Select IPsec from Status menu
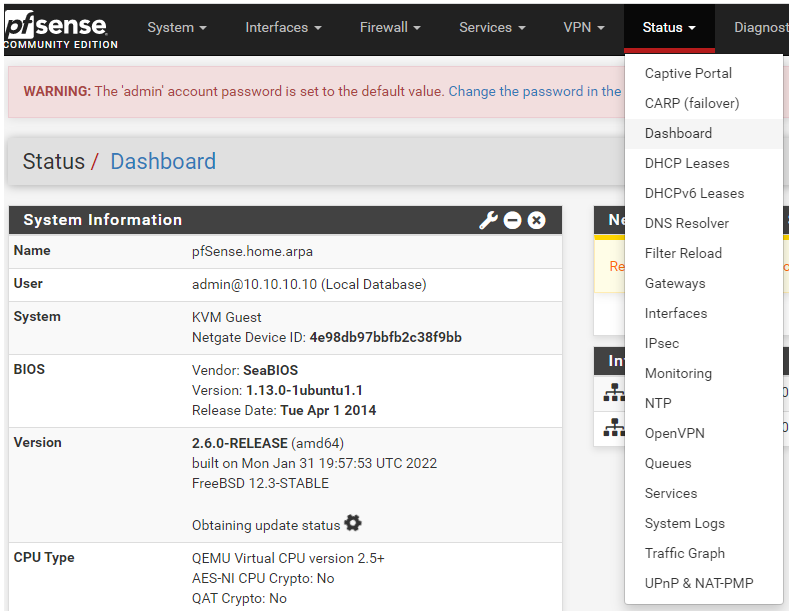The height and width of the screenshot is (611, 797). click(x=703, y=343)
